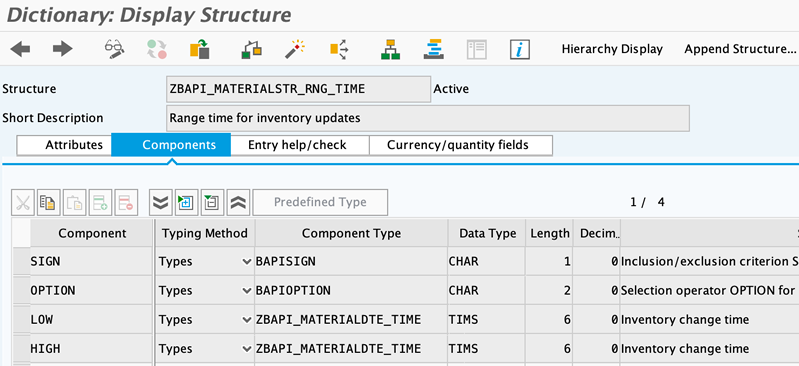Click Append Structure button
Image resolution: width=799 pixels, height=366 pixels.
pos(740,49)
